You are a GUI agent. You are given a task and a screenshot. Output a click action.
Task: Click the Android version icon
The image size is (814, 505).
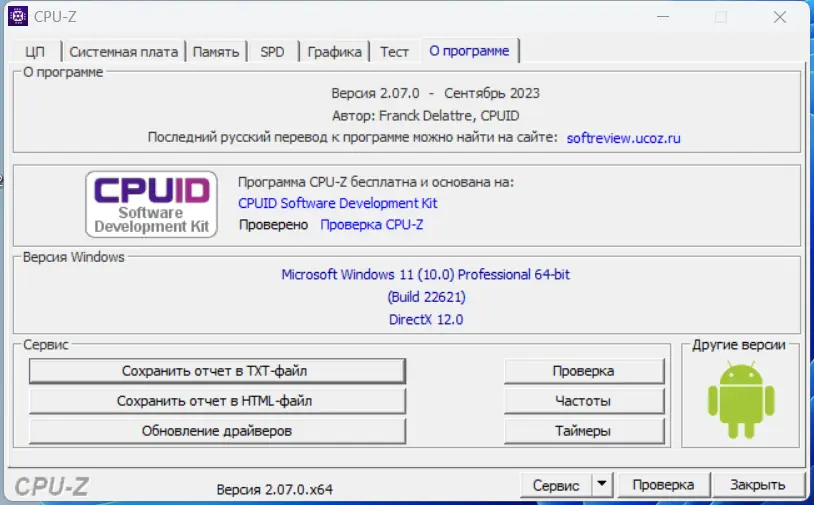click(x=741, y=400)
